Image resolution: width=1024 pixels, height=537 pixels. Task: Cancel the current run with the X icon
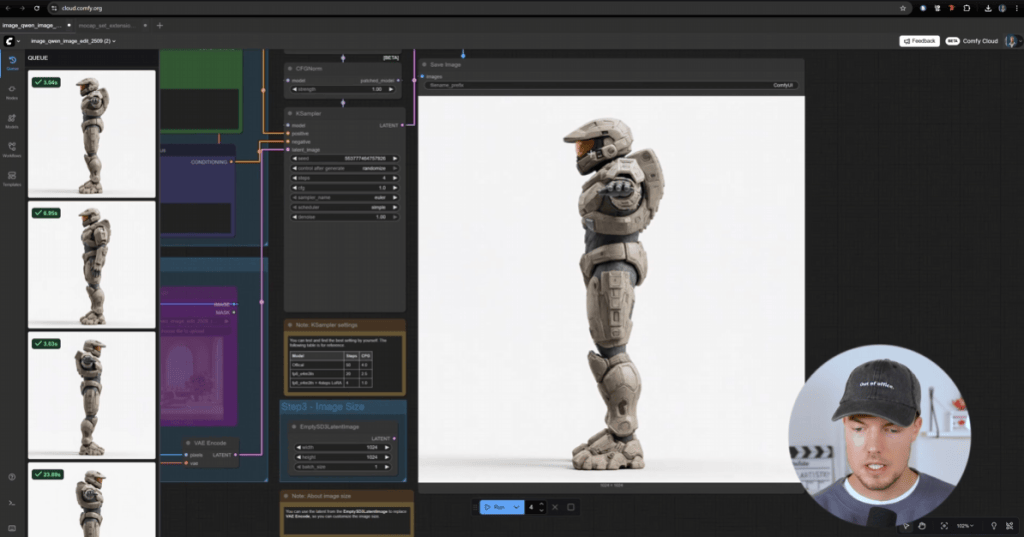click(x=555, y=507)
